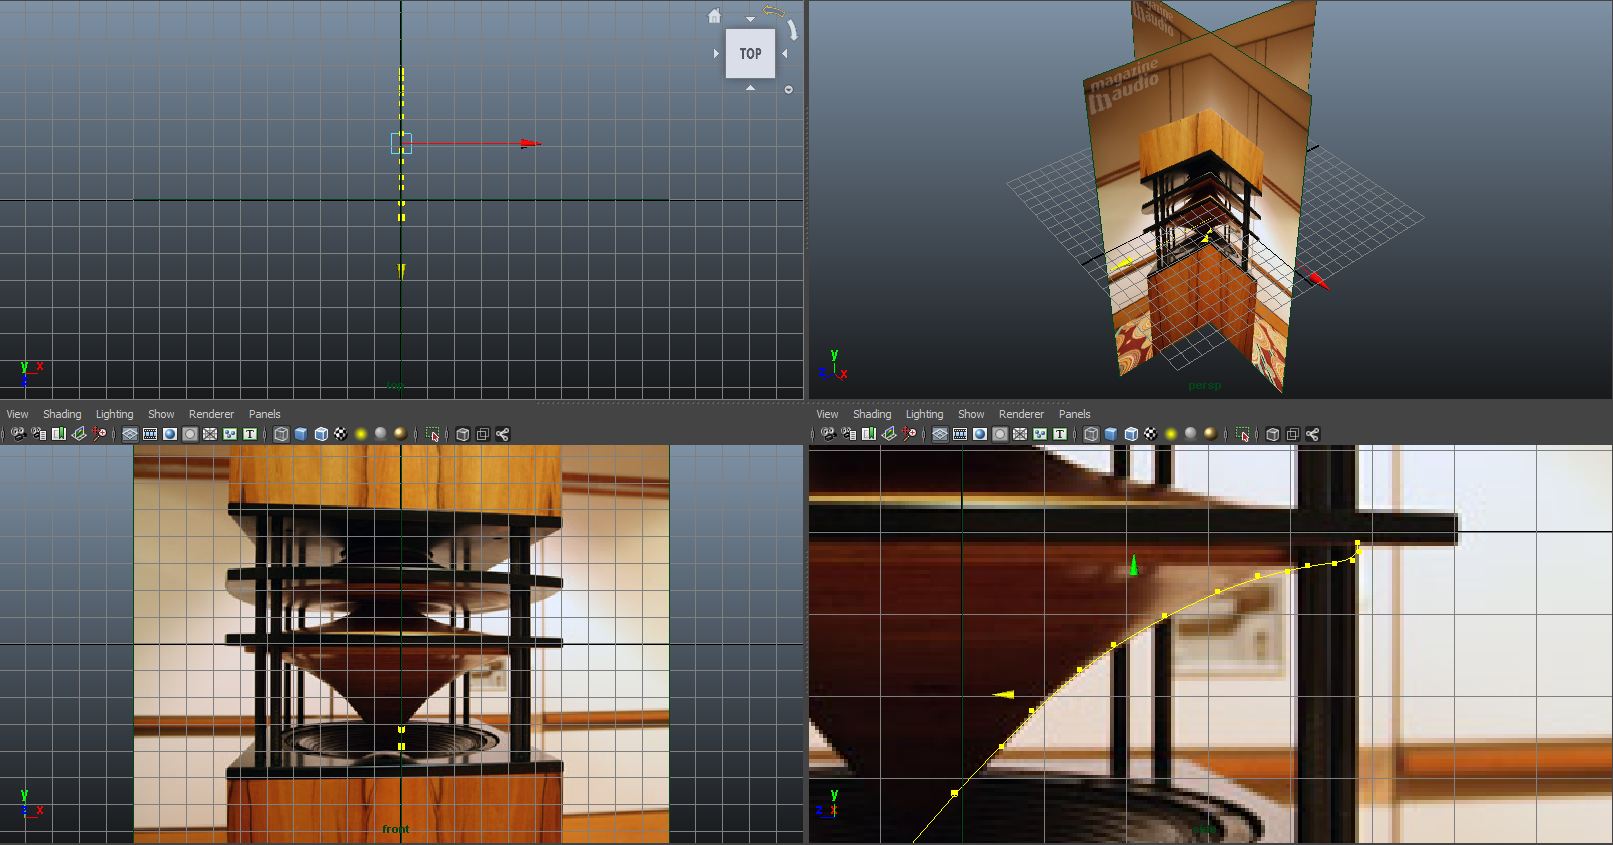Toggle Grid display in front panel toolbar

point(131,434)
